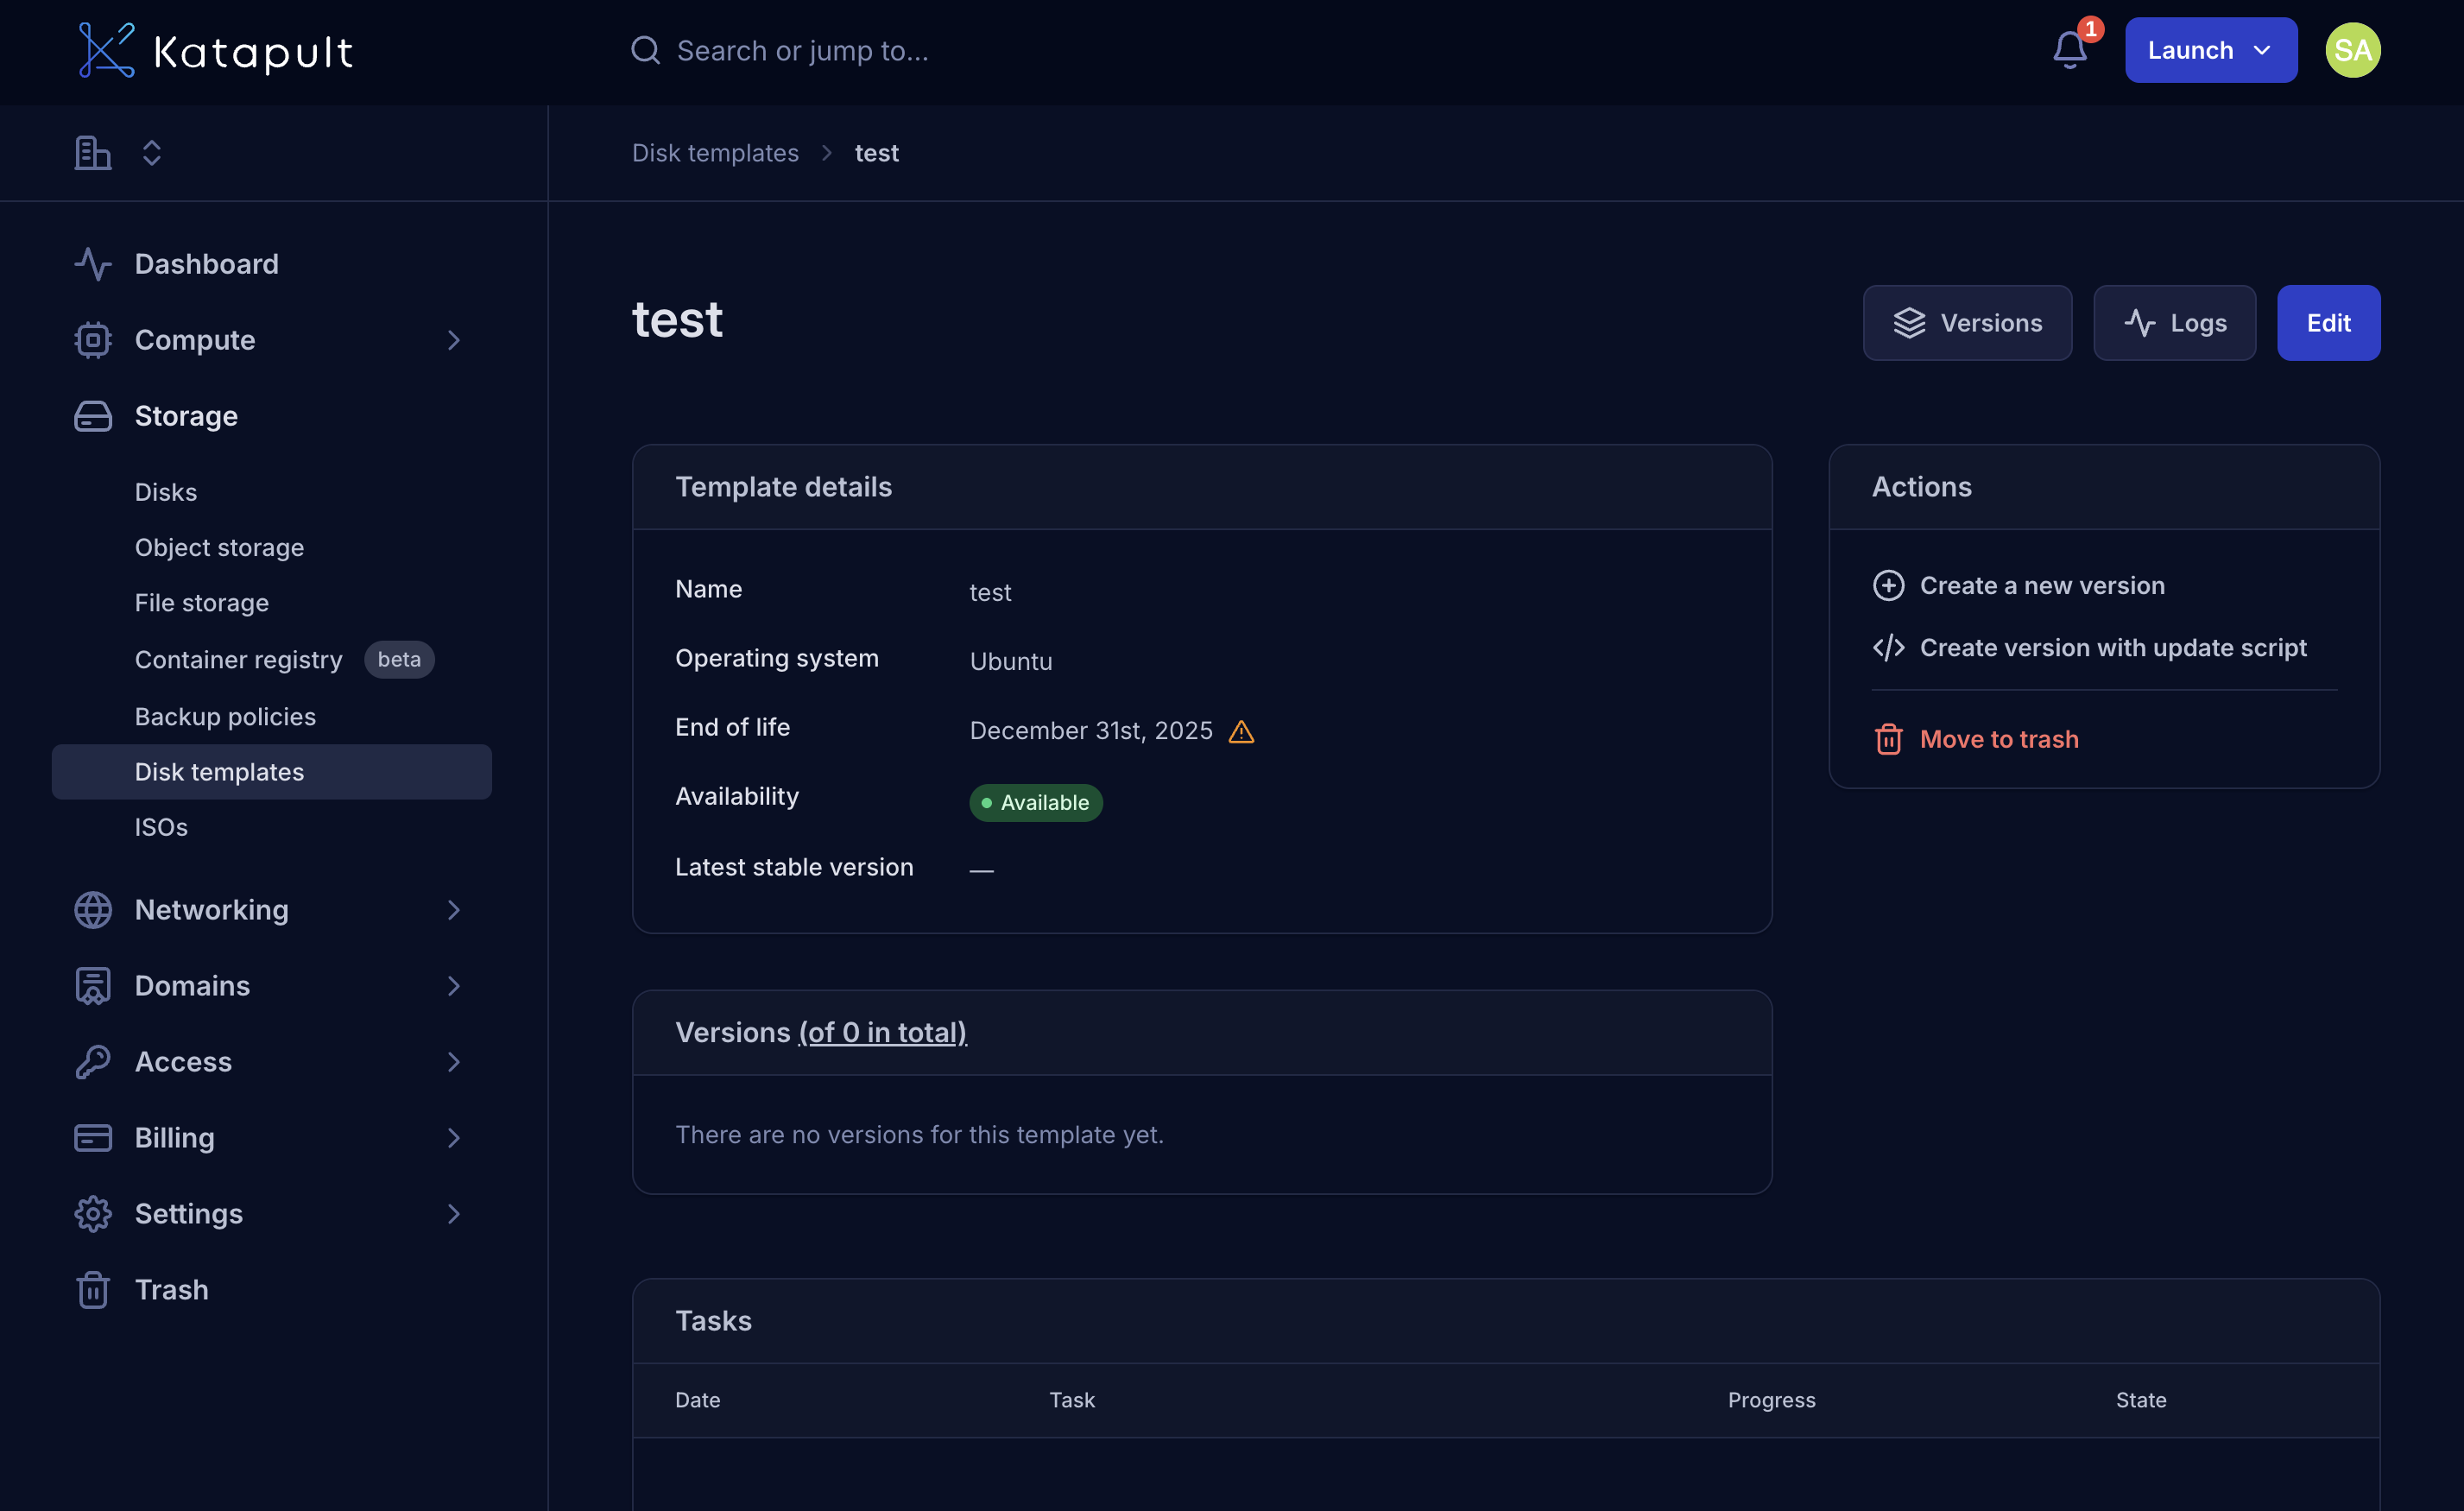Click the end of life warning triangle
Image resolution: width=2464 pixels, height=1511 pixels.
pyautogui.click(x=1241, y=732)
